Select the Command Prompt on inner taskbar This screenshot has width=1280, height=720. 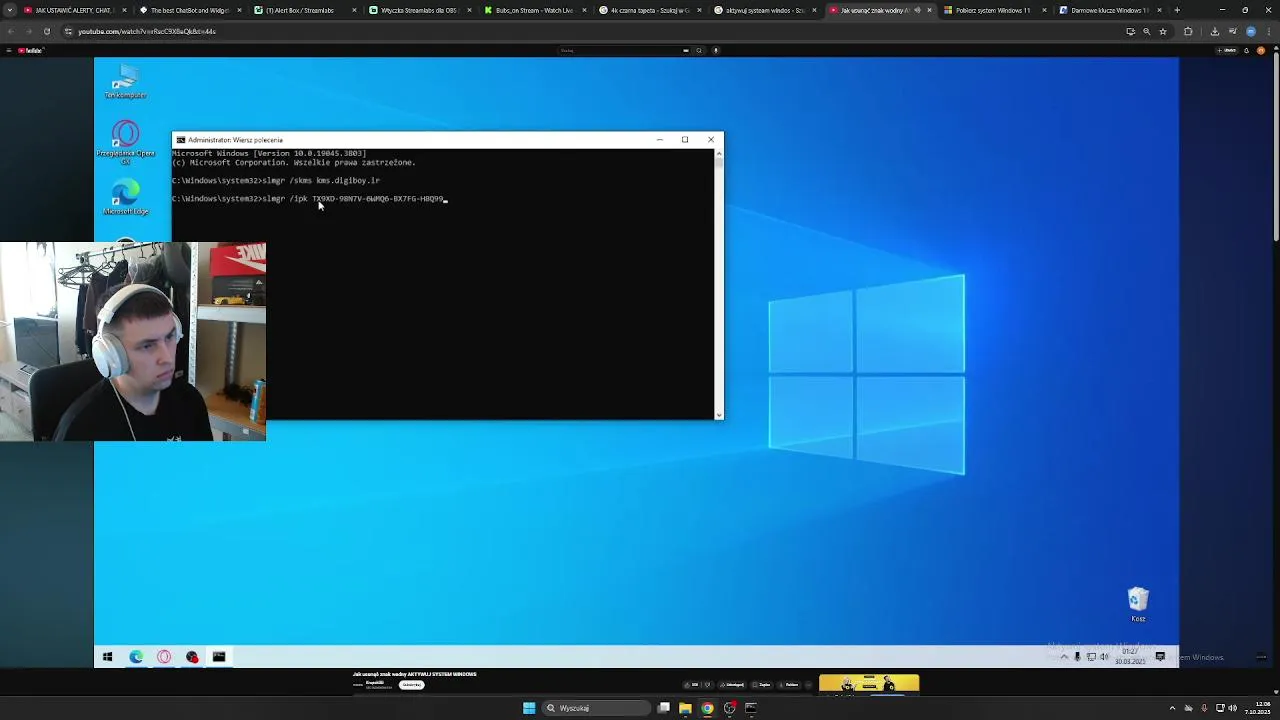point(219,657)
